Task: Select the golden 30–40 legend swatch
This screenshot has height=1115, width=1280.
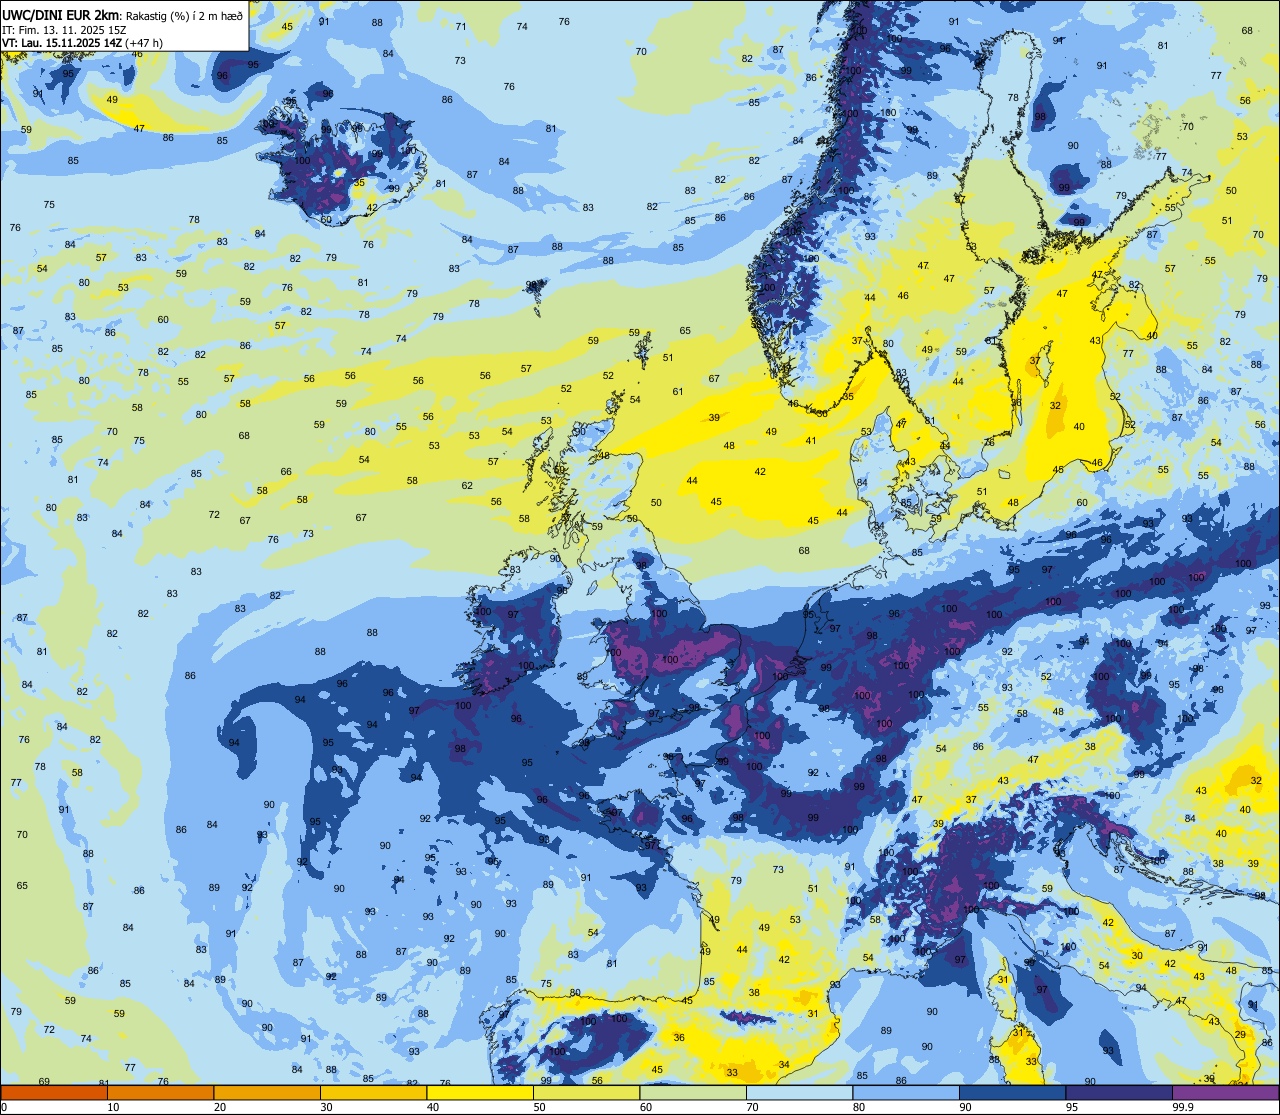Action: click(x=373, y=1092)
